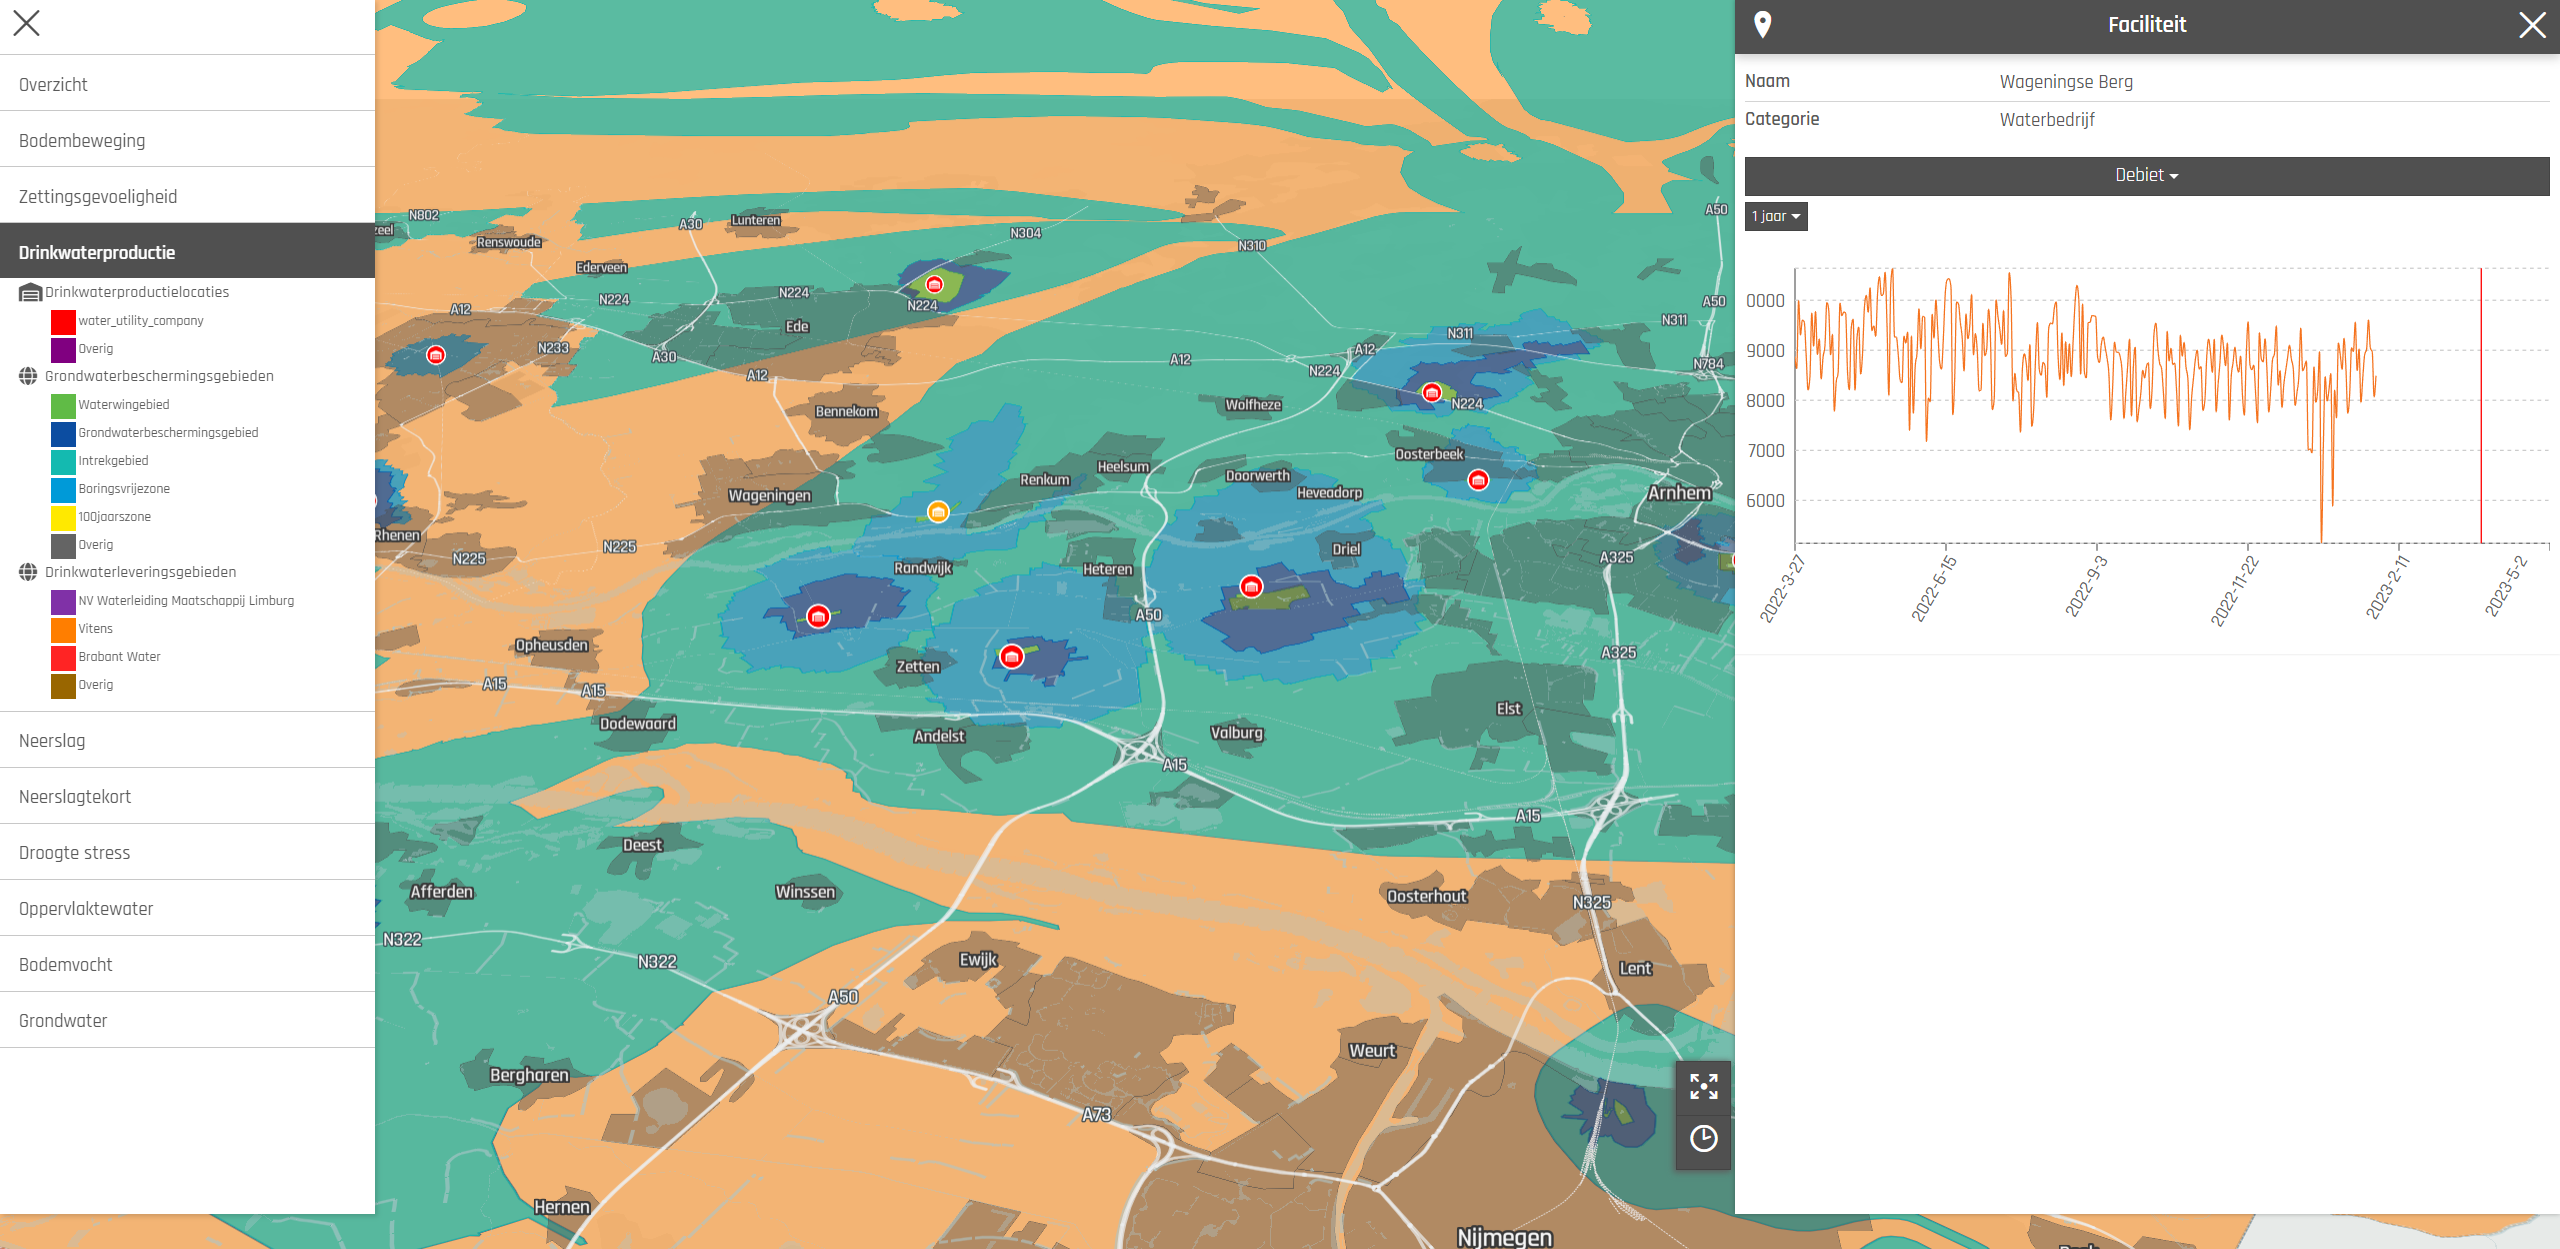Click globe icon beside Grondwaterbeschermingsgebieden
Image resolution: width=2560 pixels, height=1249 pixels.
[x=29, y=376]
